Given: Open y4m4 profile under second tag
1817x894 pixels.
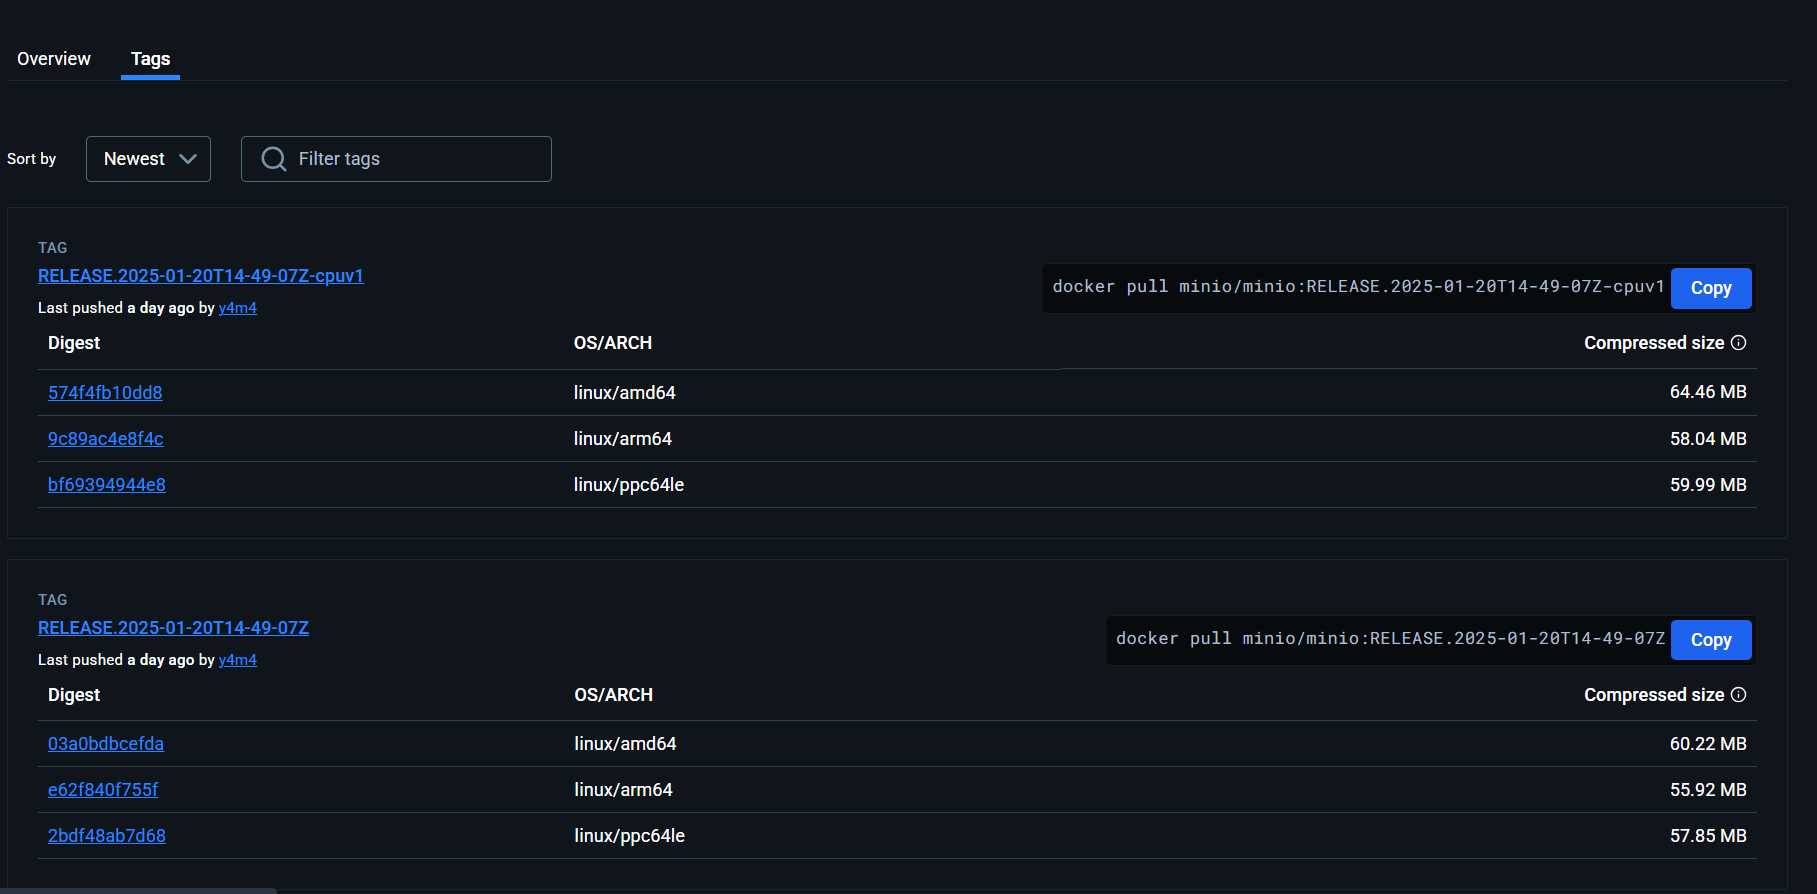Looking at the screenshot, I should (238, 660).
